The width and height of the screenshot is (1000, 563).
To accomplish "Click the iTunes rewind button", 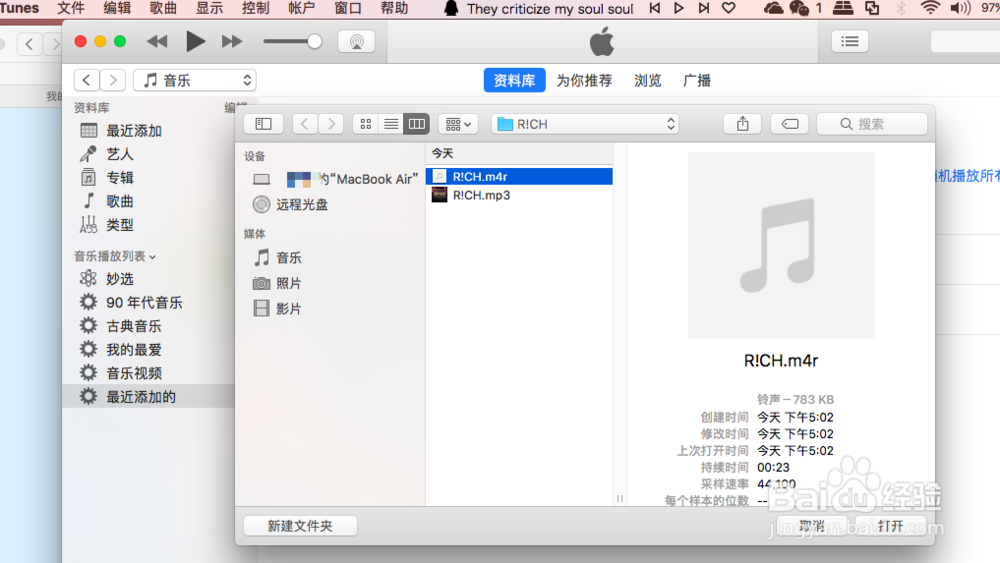I will point(157,41).
